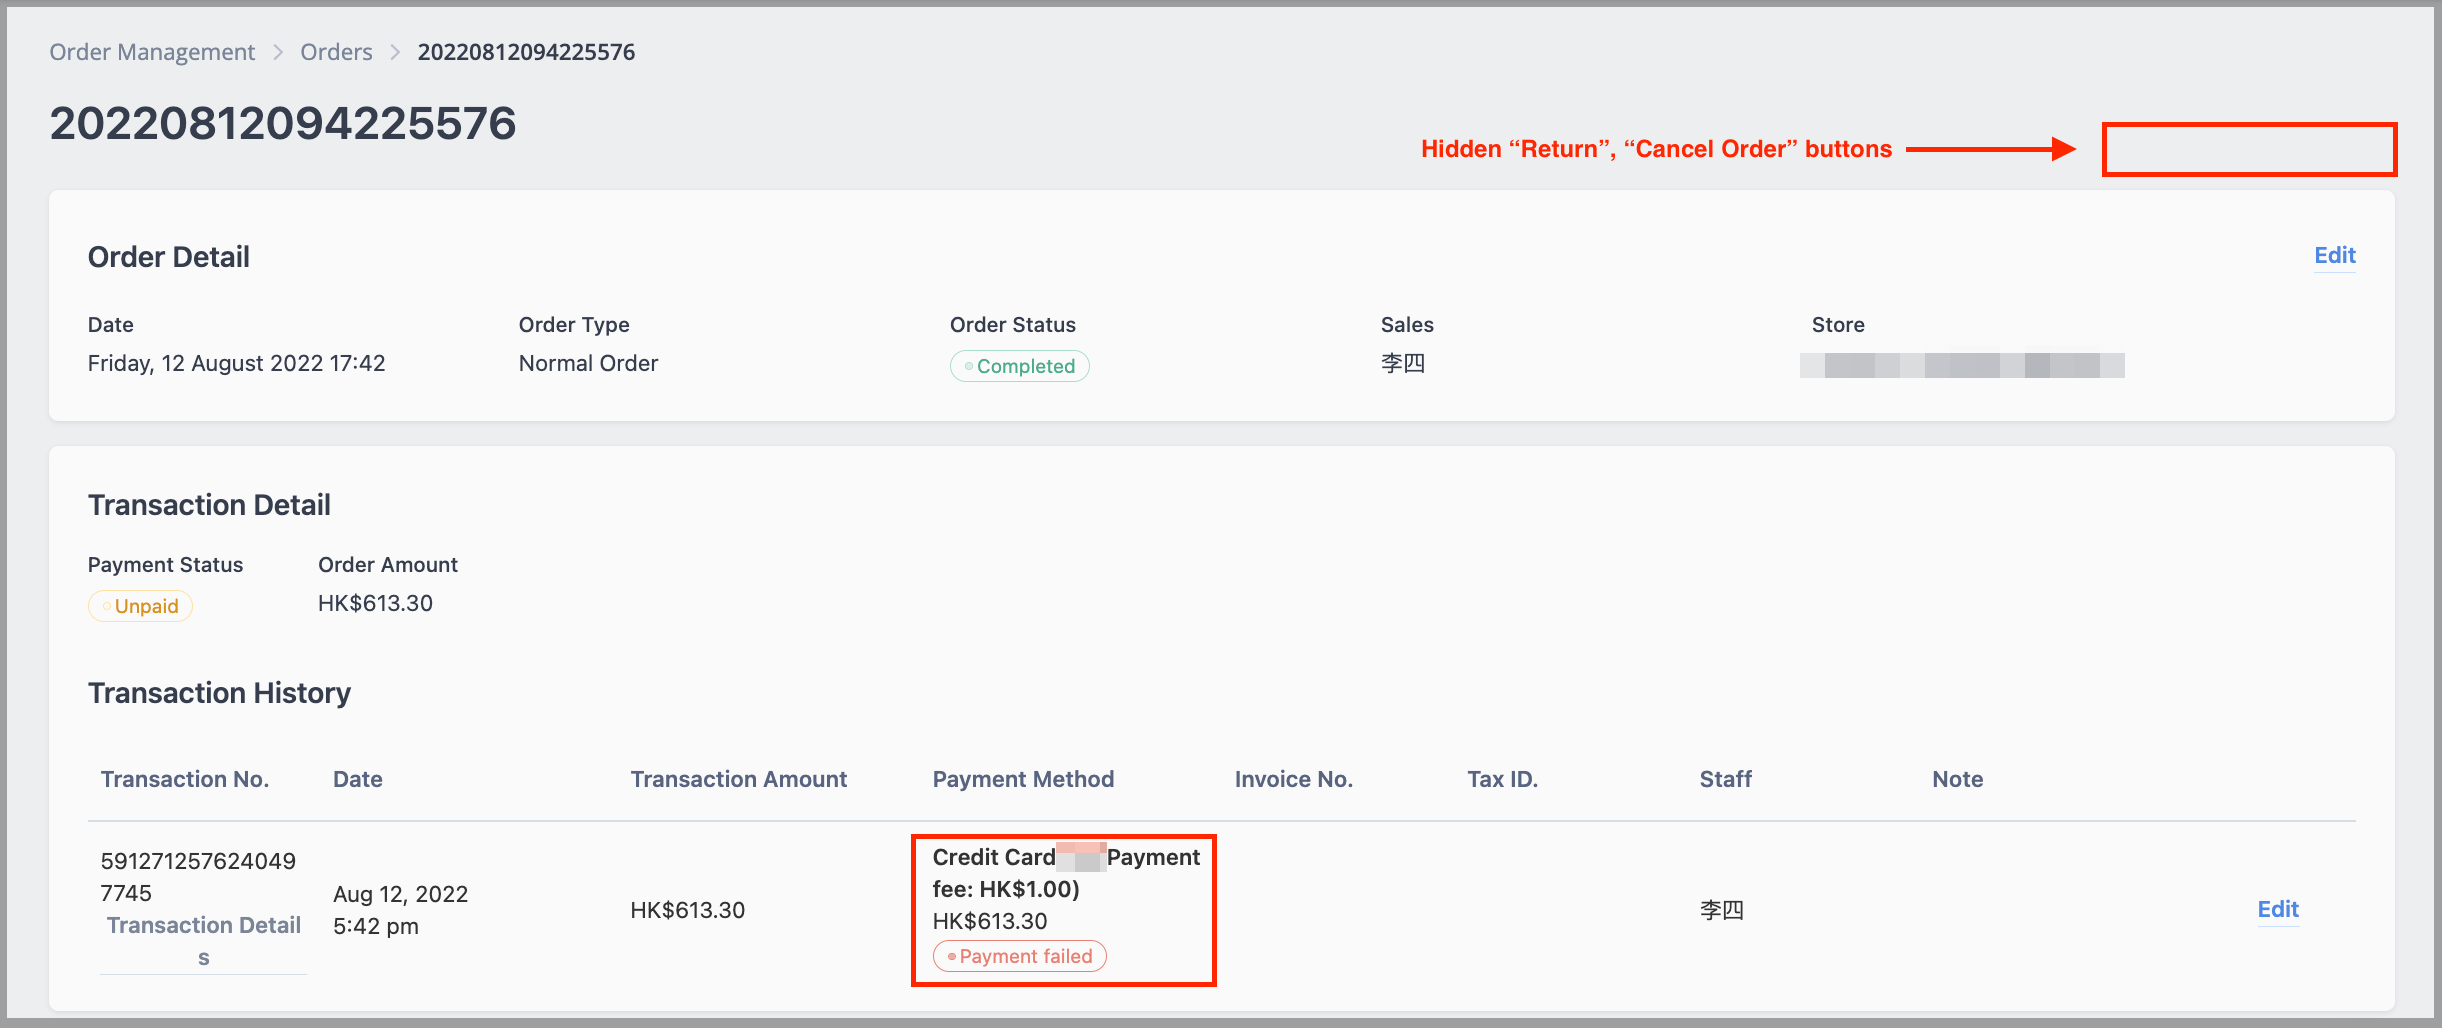Select the blurred Store value

pyautogui.click(x=1962, y=365)
